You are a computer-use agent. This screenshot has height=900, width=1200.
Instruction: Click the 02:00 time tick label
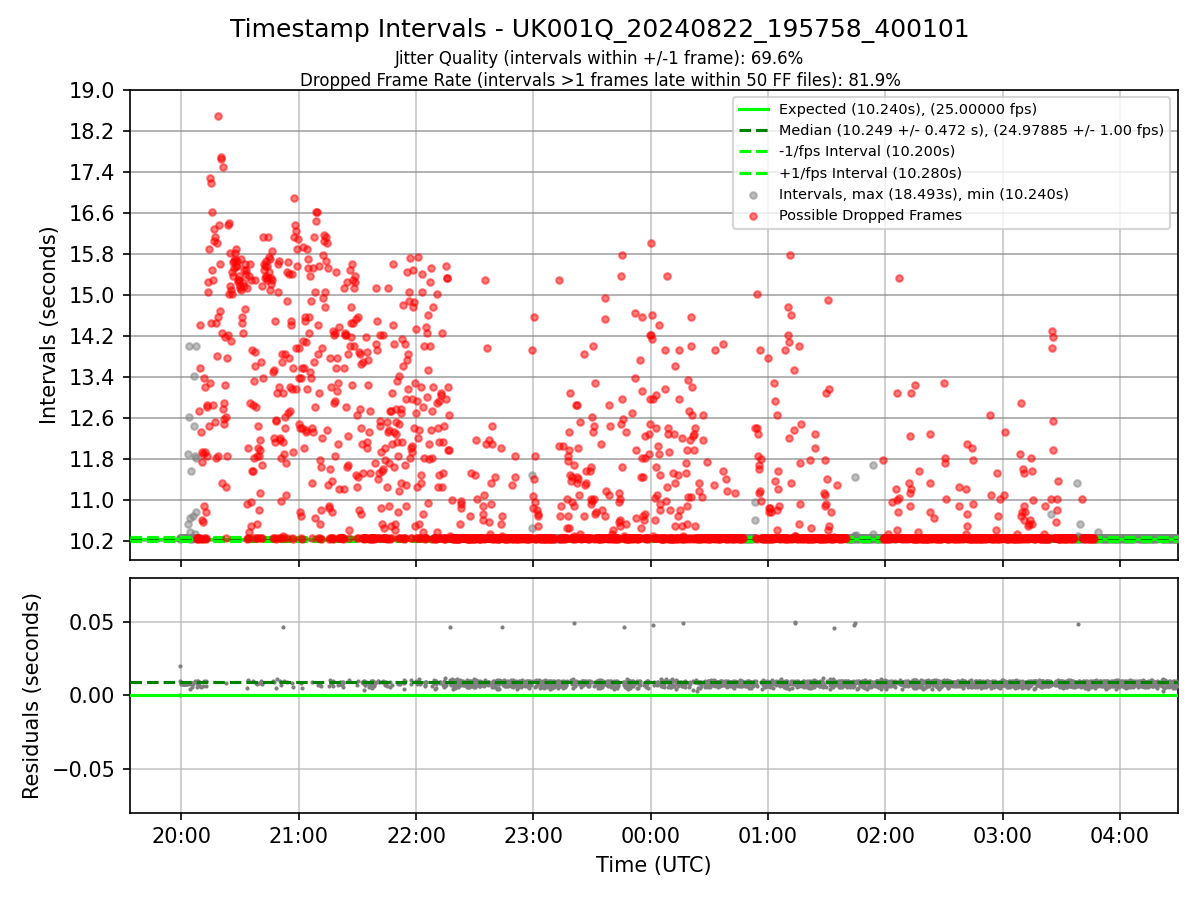(x=885, y=834)
